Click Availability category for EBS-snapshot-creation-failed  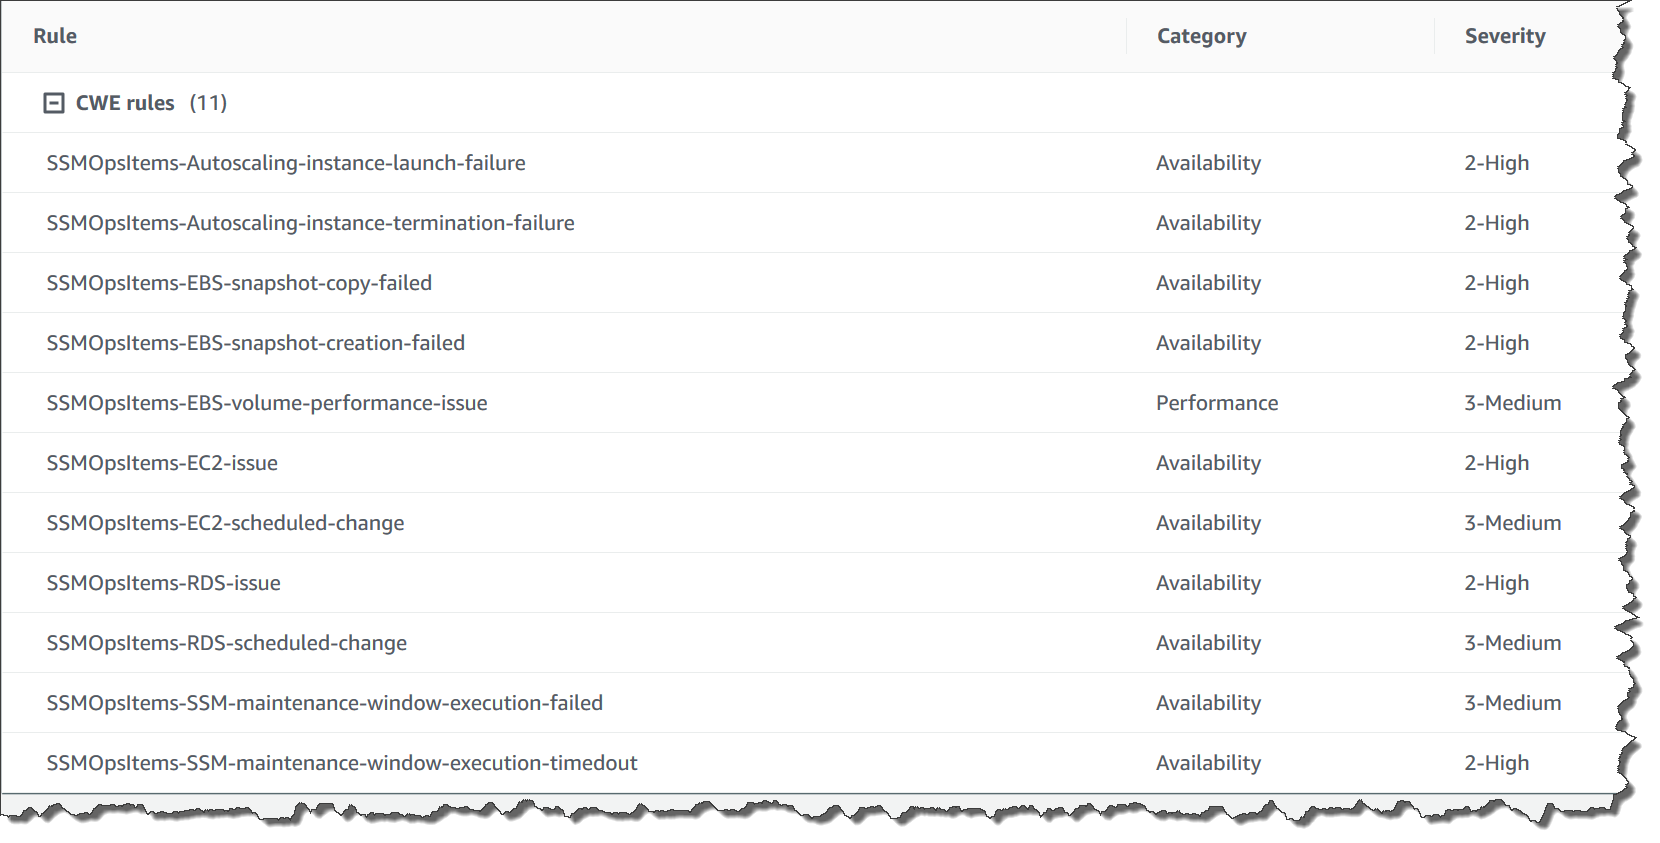[1208, 343]
